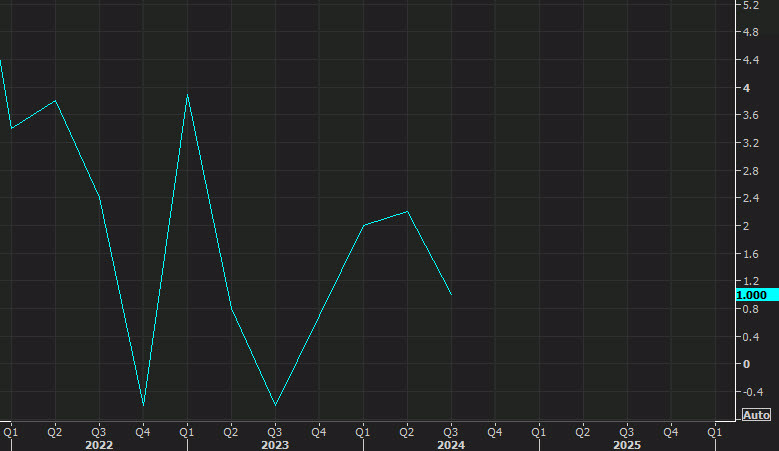The image size is (779, 451).
Task: Select the Q3 label above 2025
Action: (626, 432)
